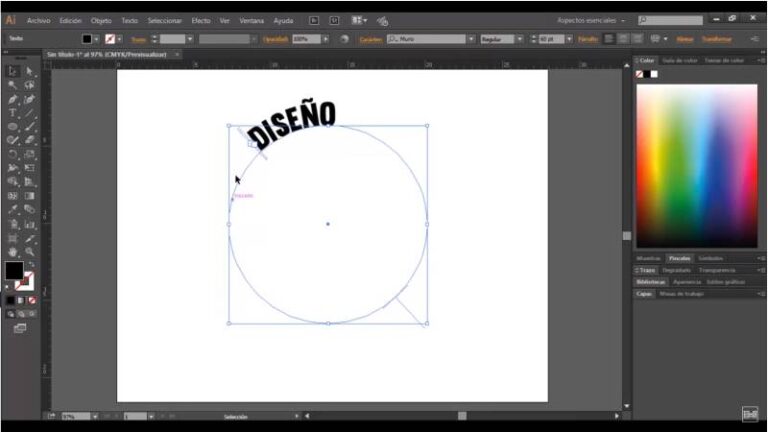This screenshot has width=768, height=432.
Task: Open the arrange documents icon
Action: [x=359, y=21]
